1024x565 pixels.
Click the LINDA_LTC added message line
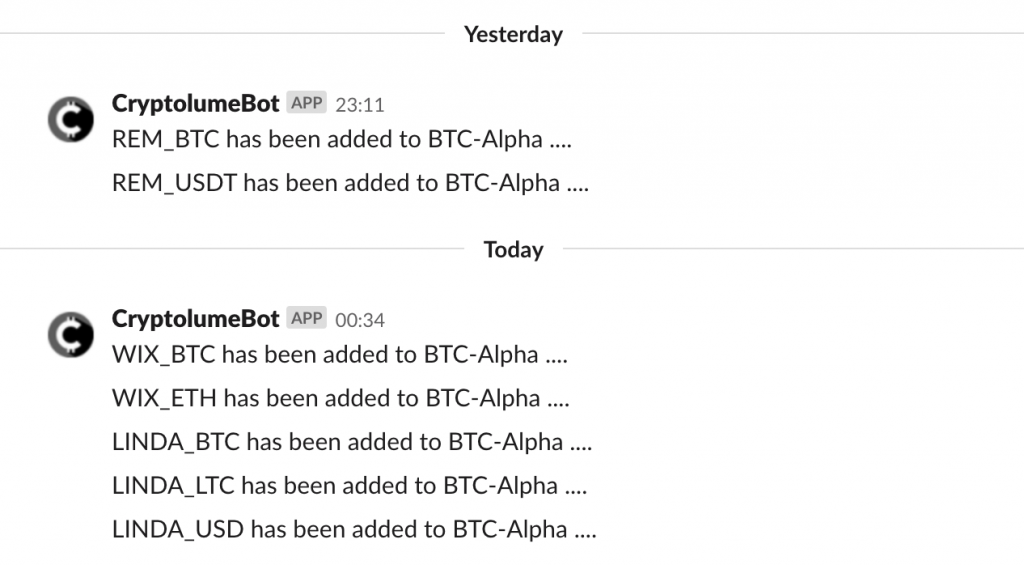click(x=349, y=486)
